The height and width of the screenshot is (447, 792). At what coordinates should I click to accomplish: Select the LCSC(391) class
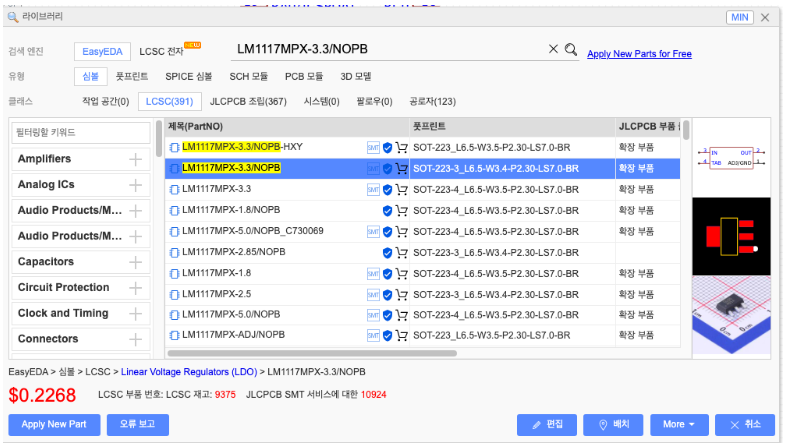click(169, 102)
